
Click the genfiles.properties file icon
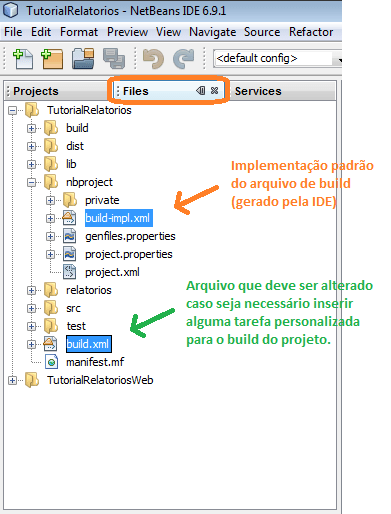click(x=69, y=236)
